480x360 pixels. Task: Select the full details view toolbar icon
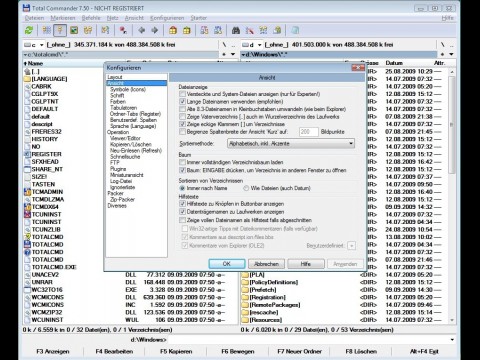point(60,30)
